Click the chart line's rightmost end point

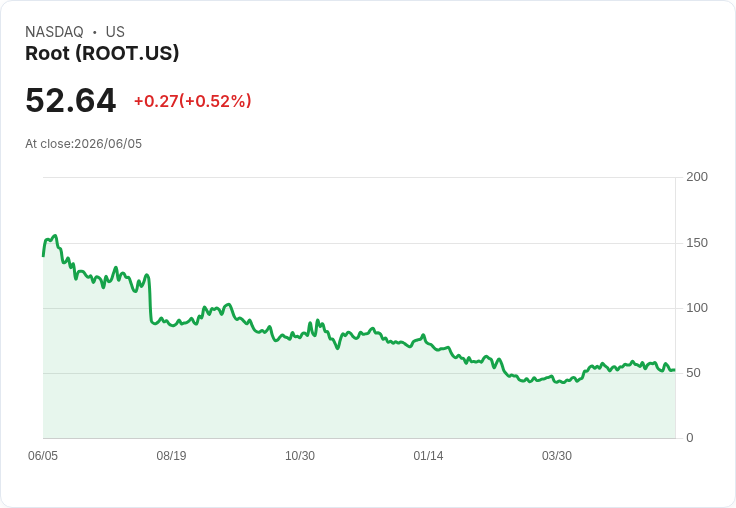point(675,370)
